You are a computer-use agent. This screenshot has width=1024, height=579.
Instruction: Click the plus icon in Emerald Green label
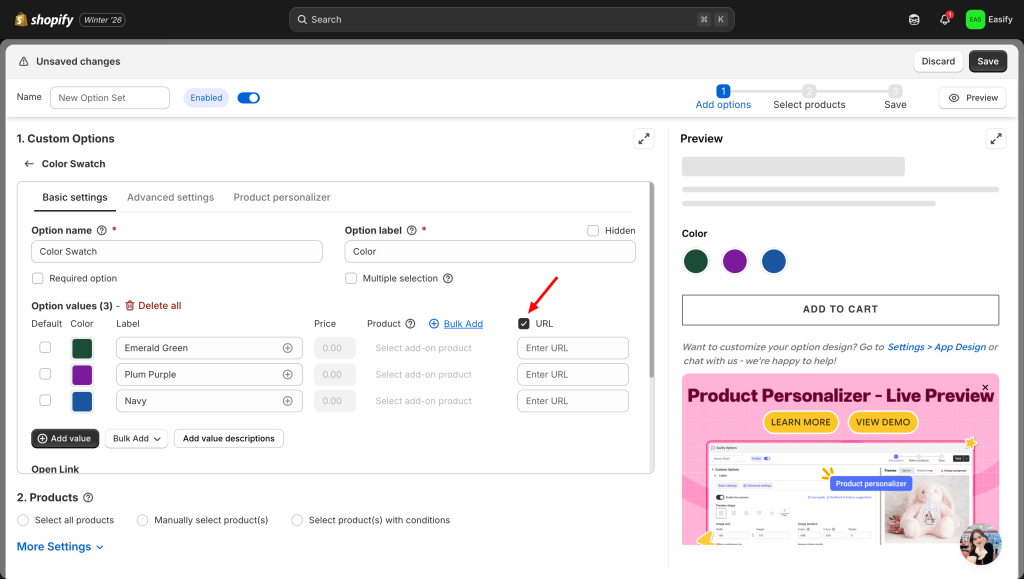(x=288, y=348)
